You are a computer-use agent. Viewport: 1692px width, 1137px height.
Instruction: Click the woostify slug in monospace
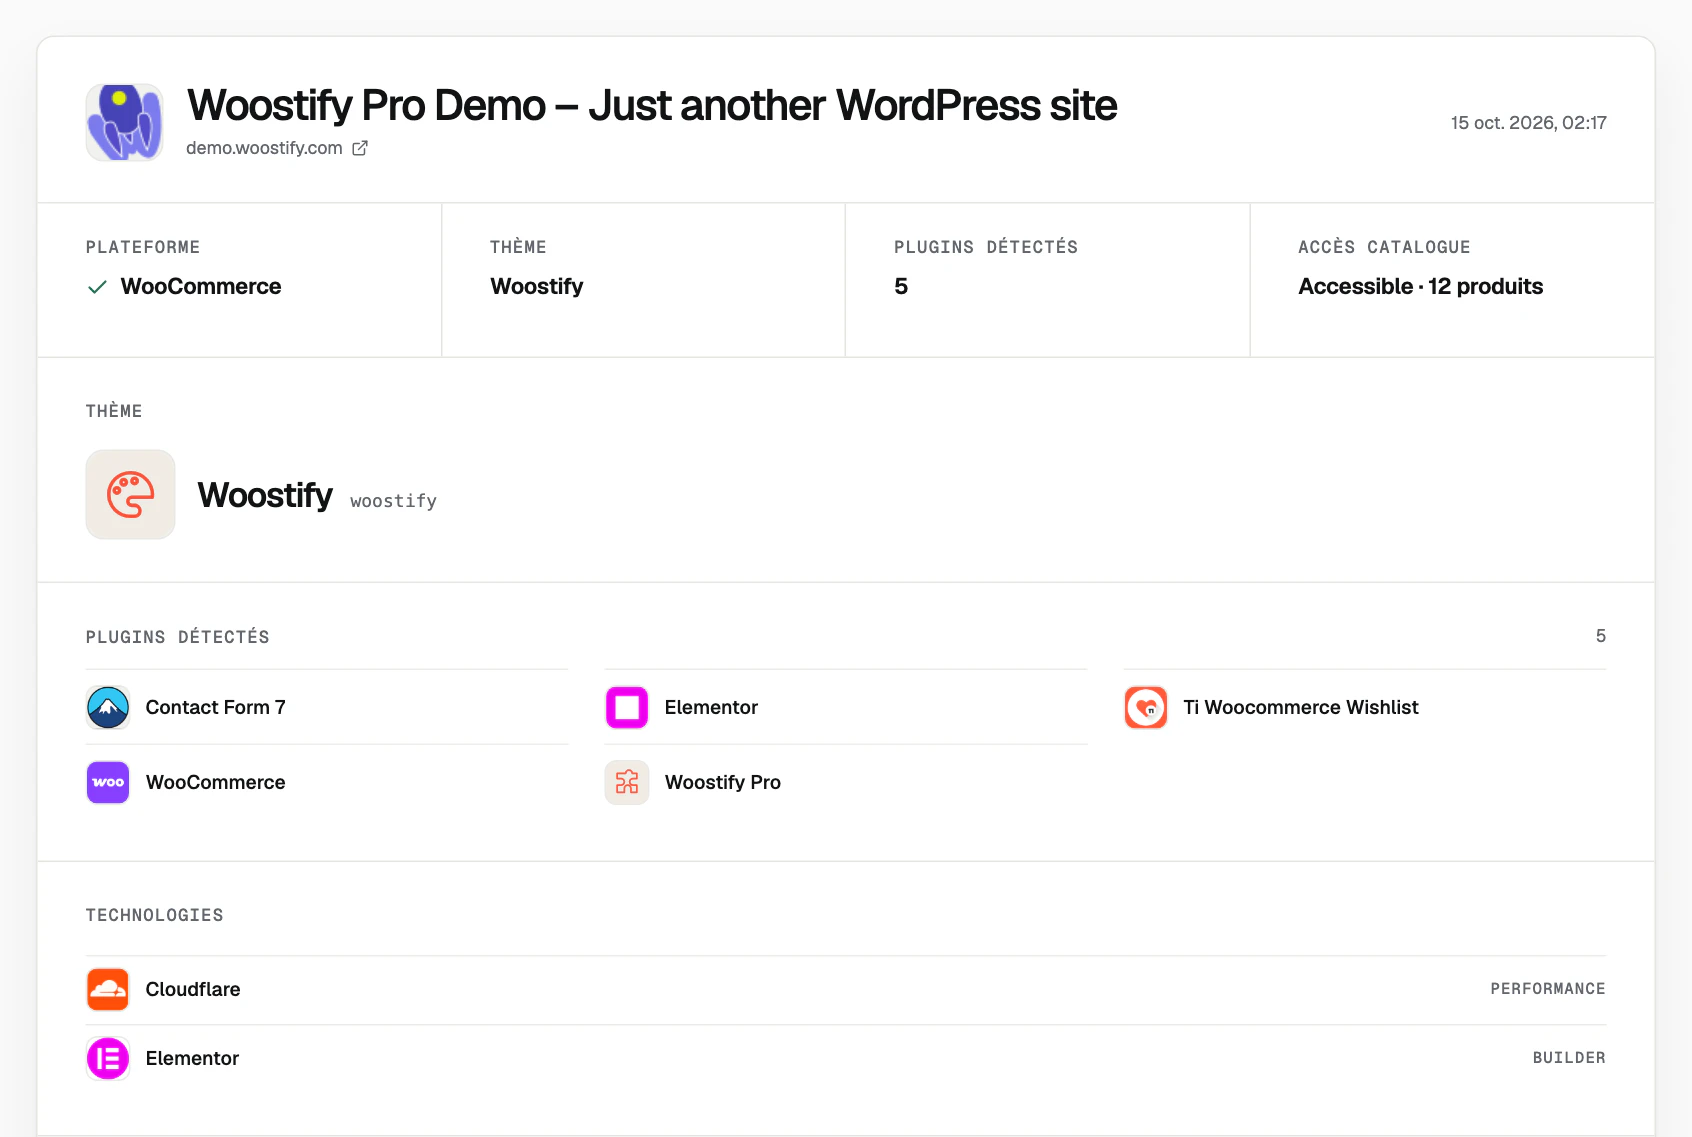tap(394, 501)
